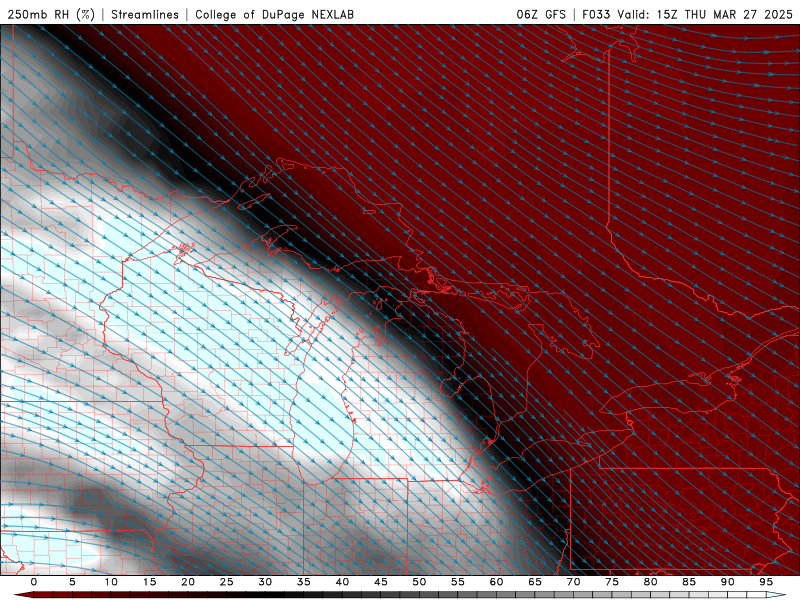Viewport: 800px width, 600px height.
Task: Click the colorbar tick label "5"
Action: click(x=72, y=582)
